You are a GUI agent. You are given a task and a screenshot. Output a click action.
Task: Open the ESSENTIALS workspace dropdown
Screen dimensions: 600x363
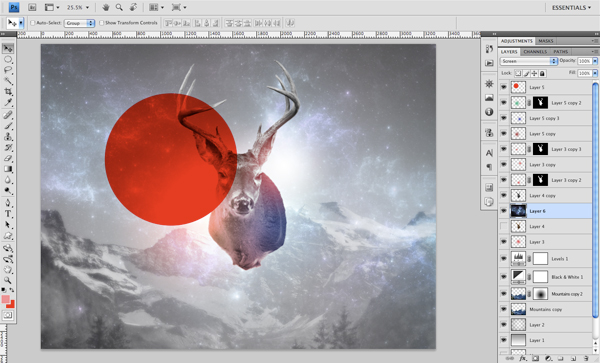571,8
